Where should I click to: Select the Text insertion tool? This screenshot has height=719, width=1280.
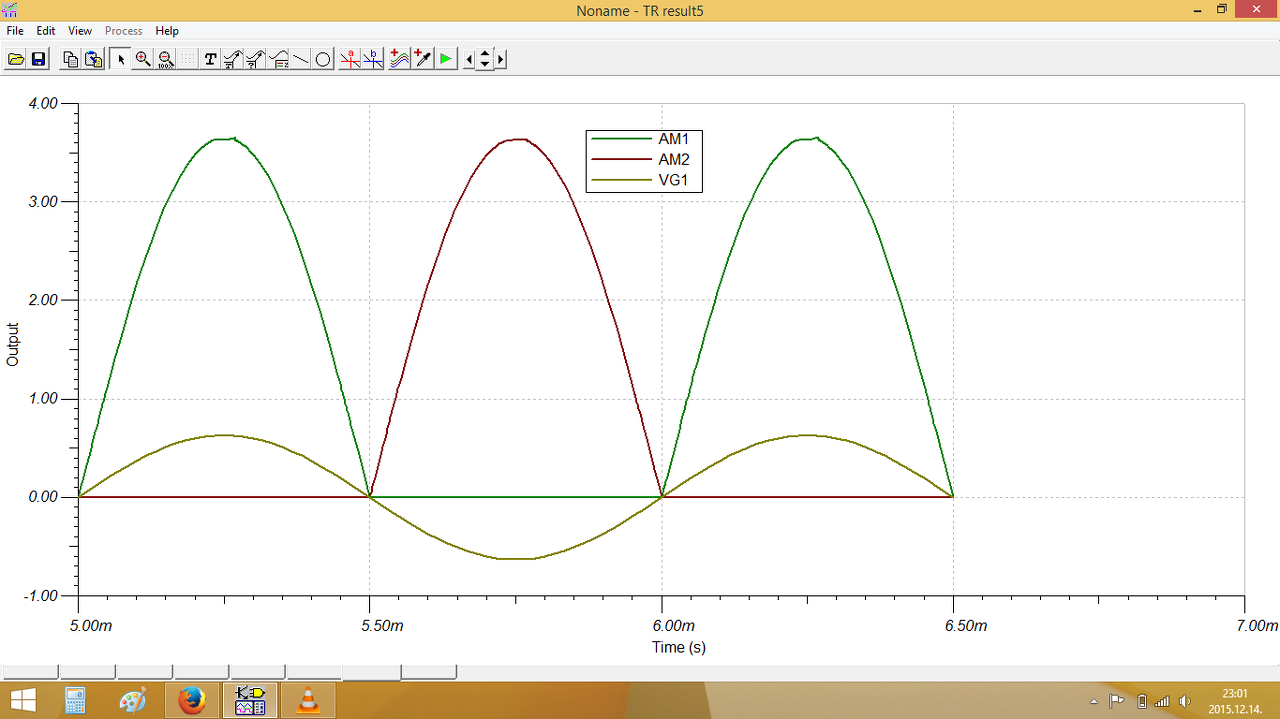[x=210, y=59]
